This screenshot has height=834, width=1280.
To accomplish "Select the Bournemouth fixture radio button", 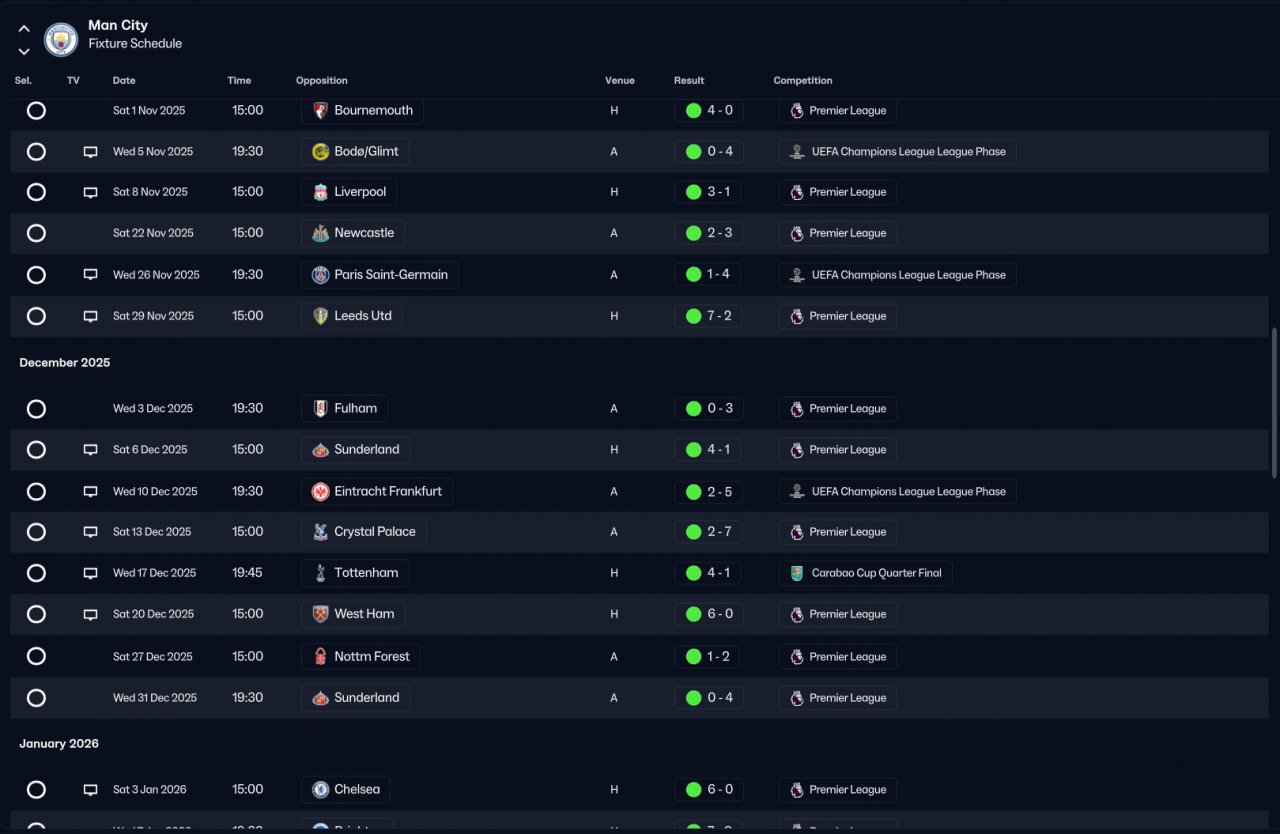I will click(x=36, y=110).
